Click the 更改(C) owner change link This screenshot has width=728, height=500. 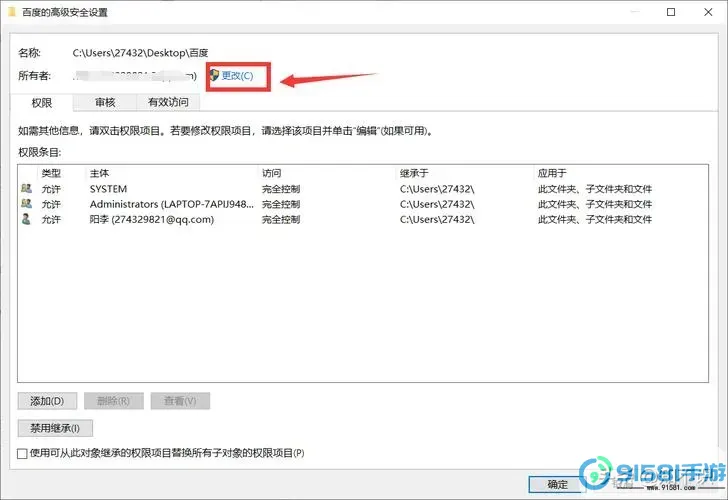[237, 76]
